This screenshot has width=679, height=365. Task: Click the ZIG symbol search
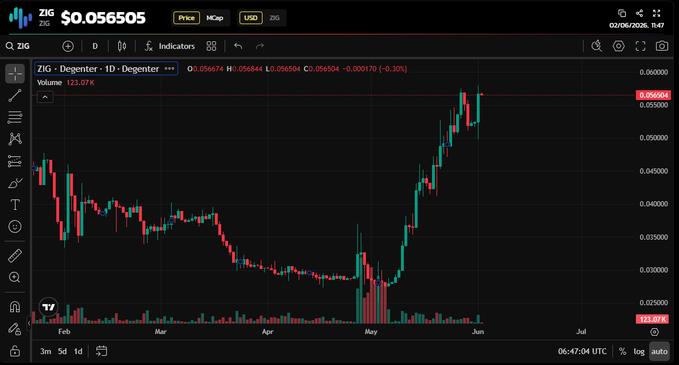coord(18,46)
